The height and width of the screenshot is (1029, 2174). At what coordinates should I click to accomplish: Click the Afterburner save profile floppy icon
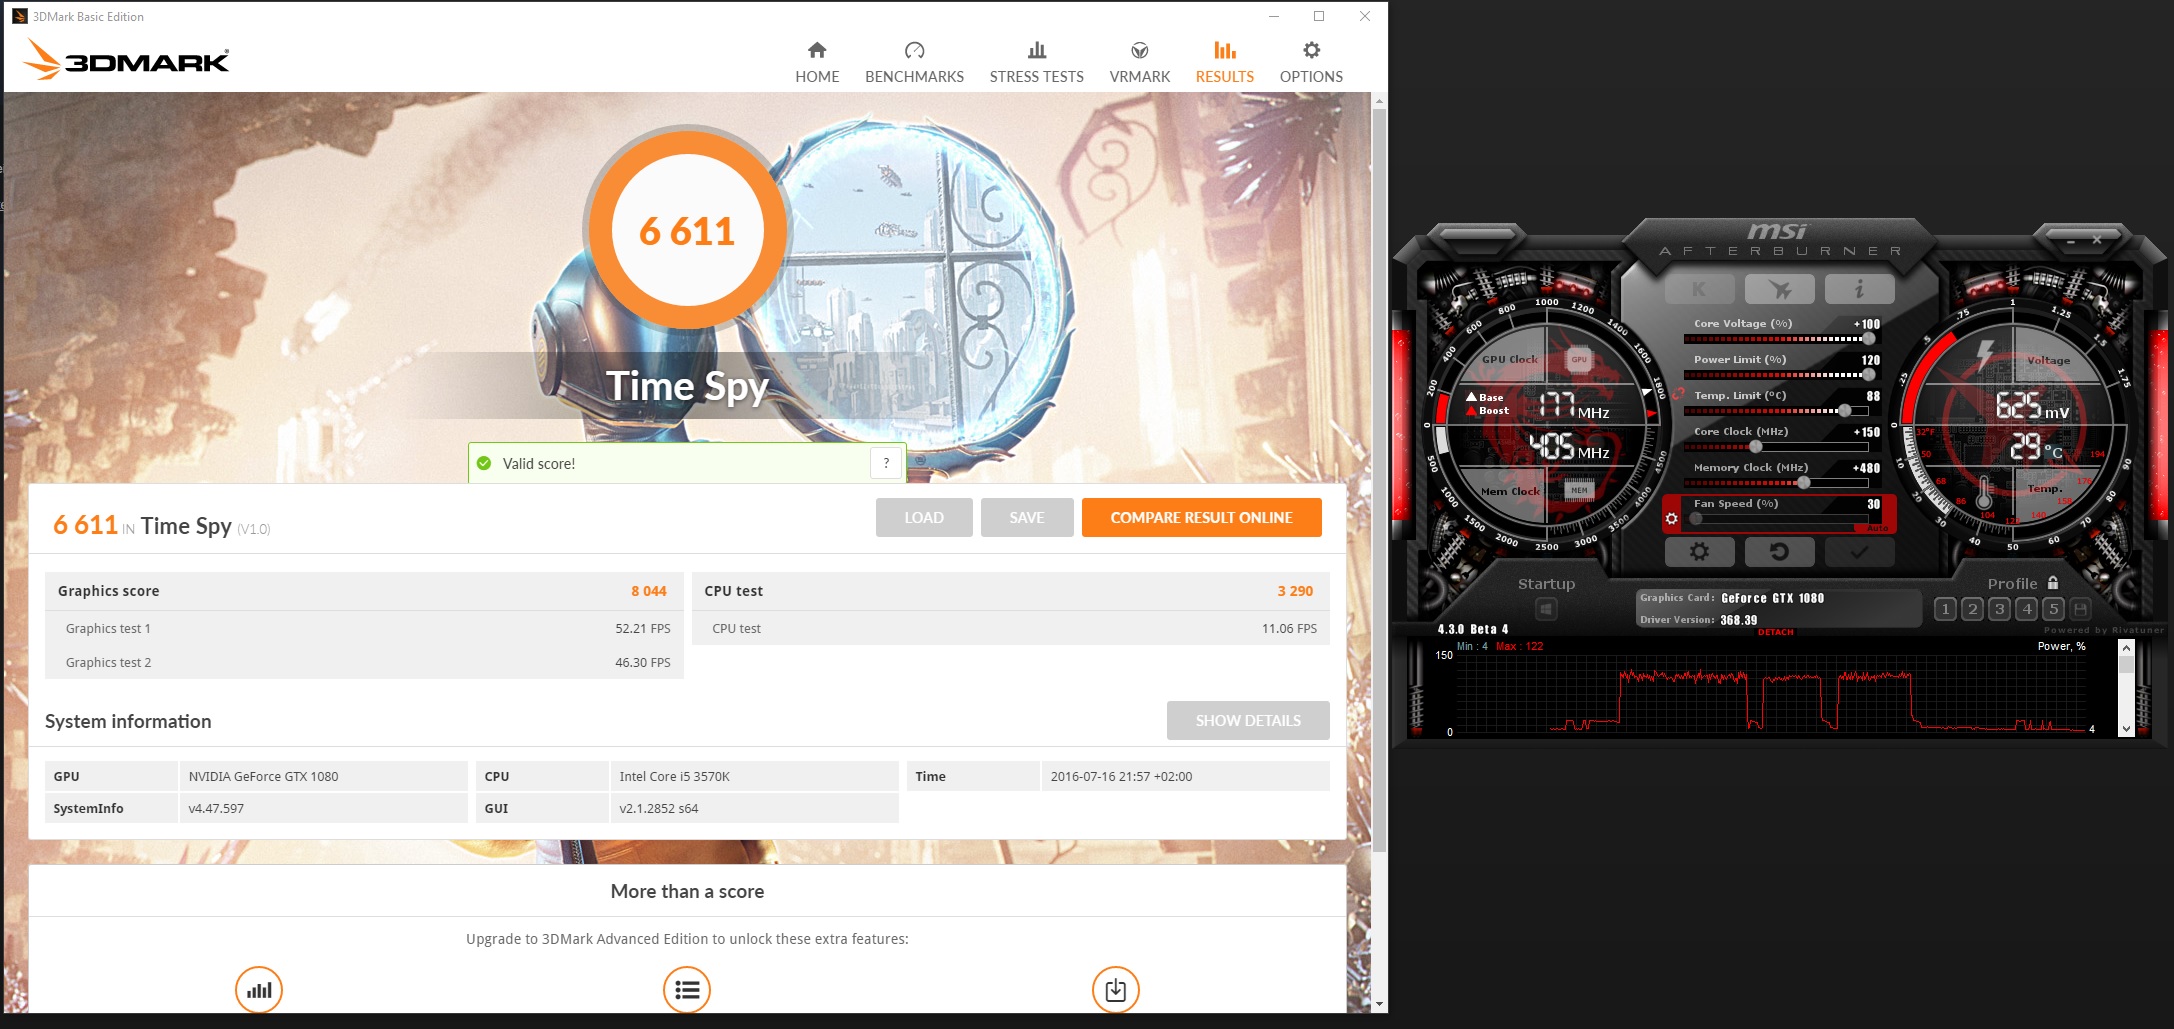click(2080, 608)
